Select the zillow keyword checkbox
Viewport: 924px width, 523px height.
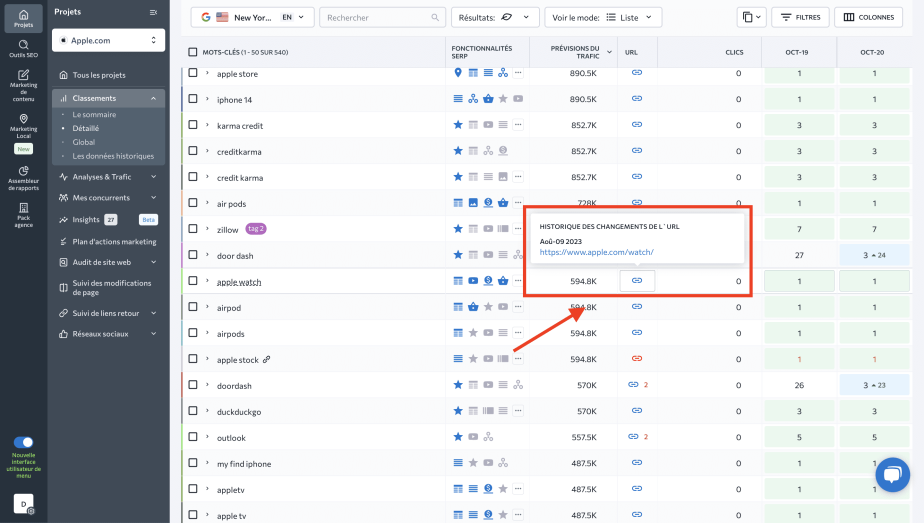(193, 229)
